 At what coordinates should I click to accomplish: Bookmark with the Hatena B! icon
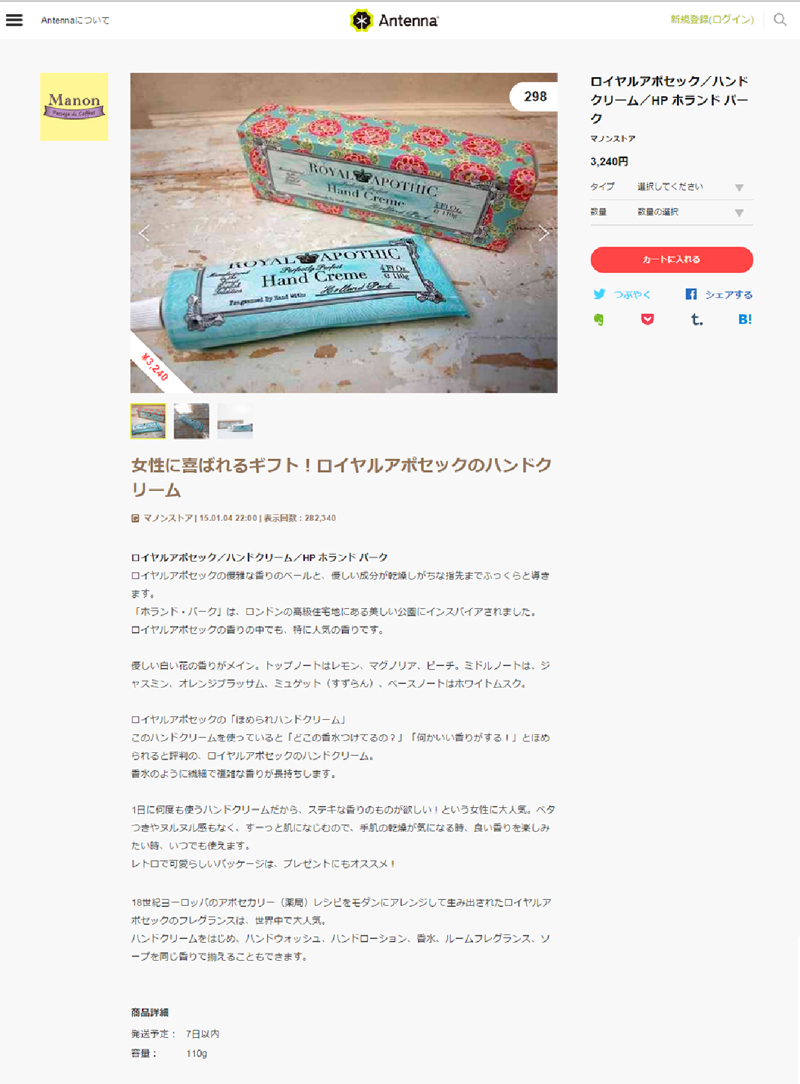[x=745, y=319]
